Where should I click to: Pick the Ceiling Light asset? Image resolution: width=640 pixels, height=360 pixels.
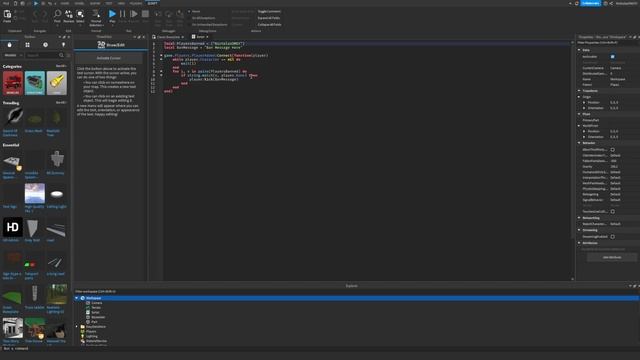click(x=57, y=193)
